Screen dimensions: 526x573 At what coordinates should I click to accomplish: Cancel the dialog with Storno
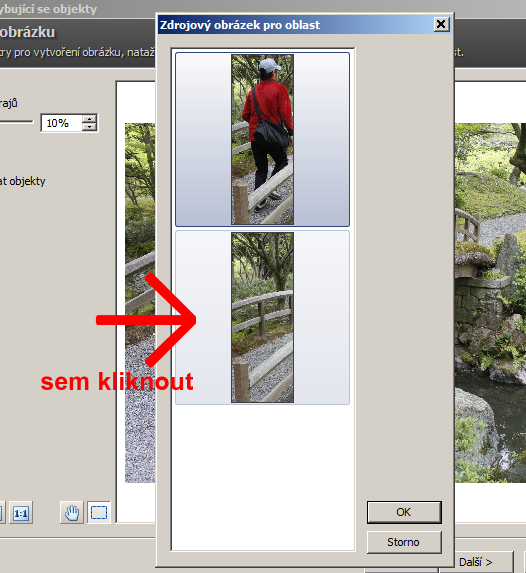pyautogui.click(x=404, y=542)
